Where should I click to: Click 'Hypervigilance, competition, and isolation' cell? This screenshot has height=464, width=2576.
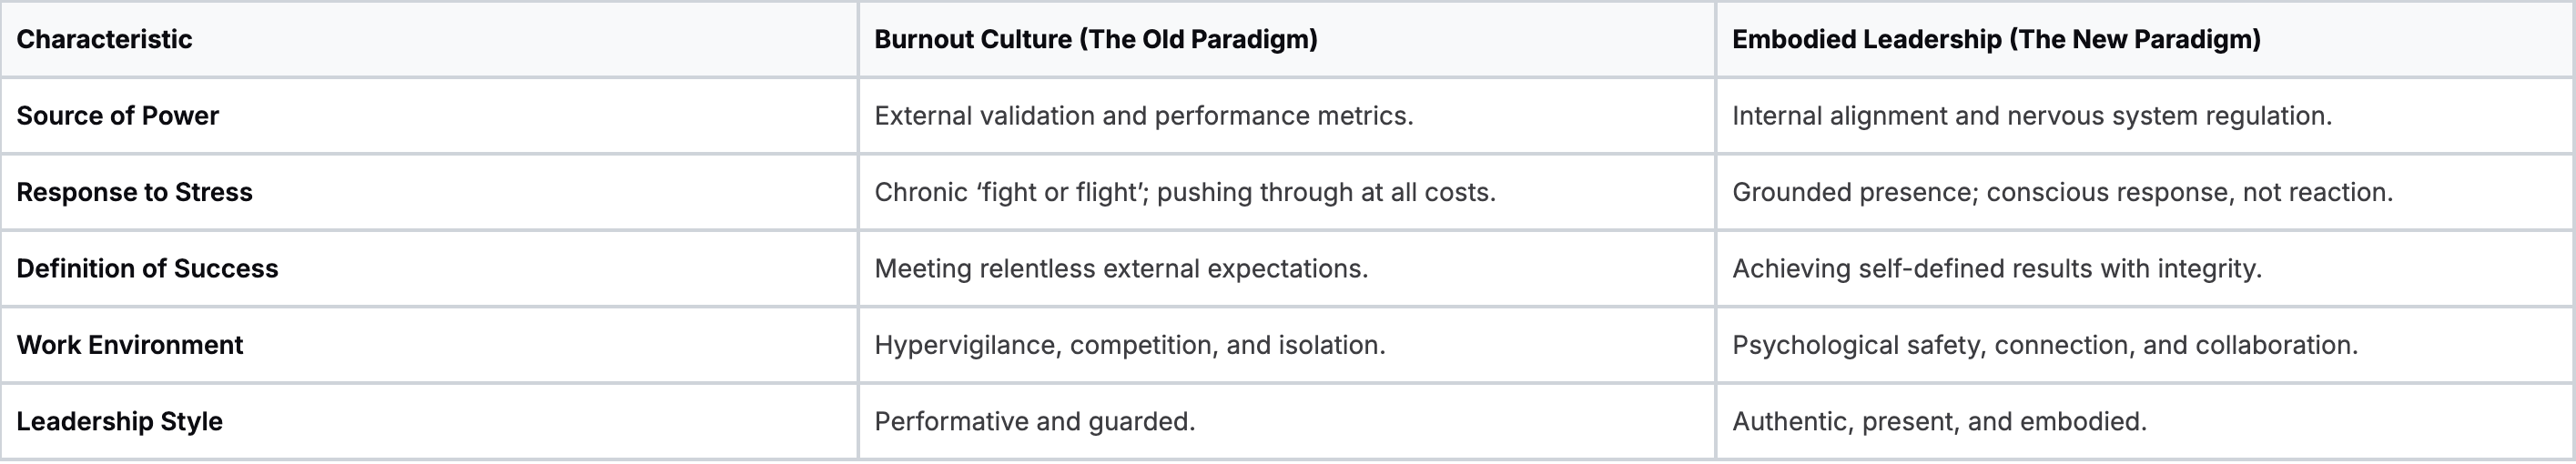pos(1129,345)
